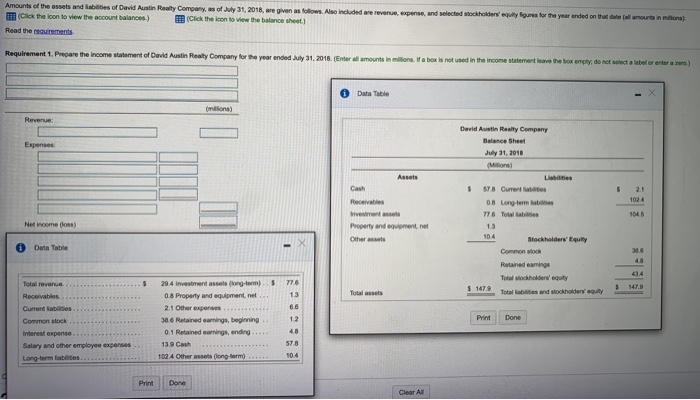Click 'Net income (loss)' label
700x400 pixels.
50,224
